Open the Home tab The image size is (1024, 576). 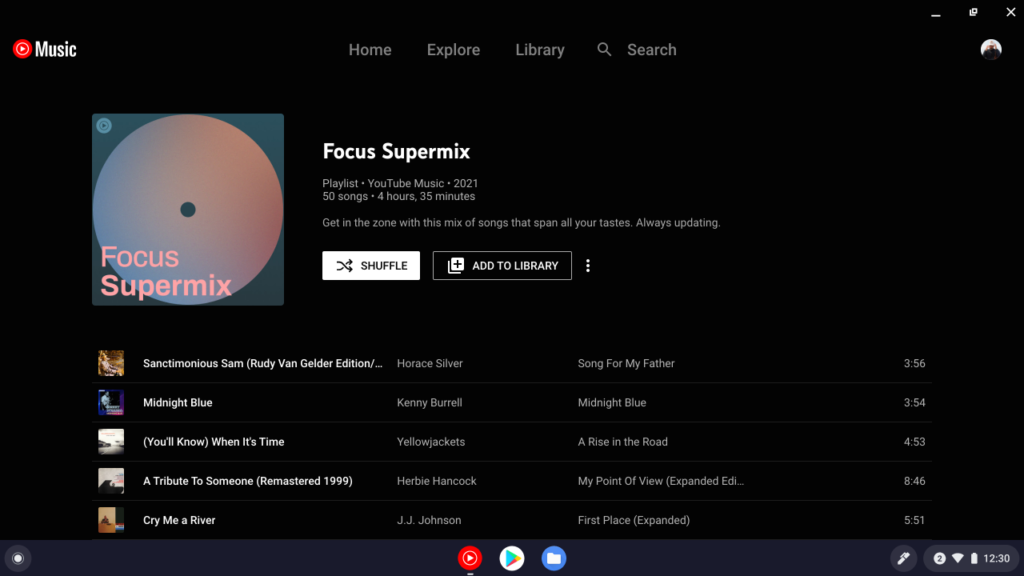370,50
